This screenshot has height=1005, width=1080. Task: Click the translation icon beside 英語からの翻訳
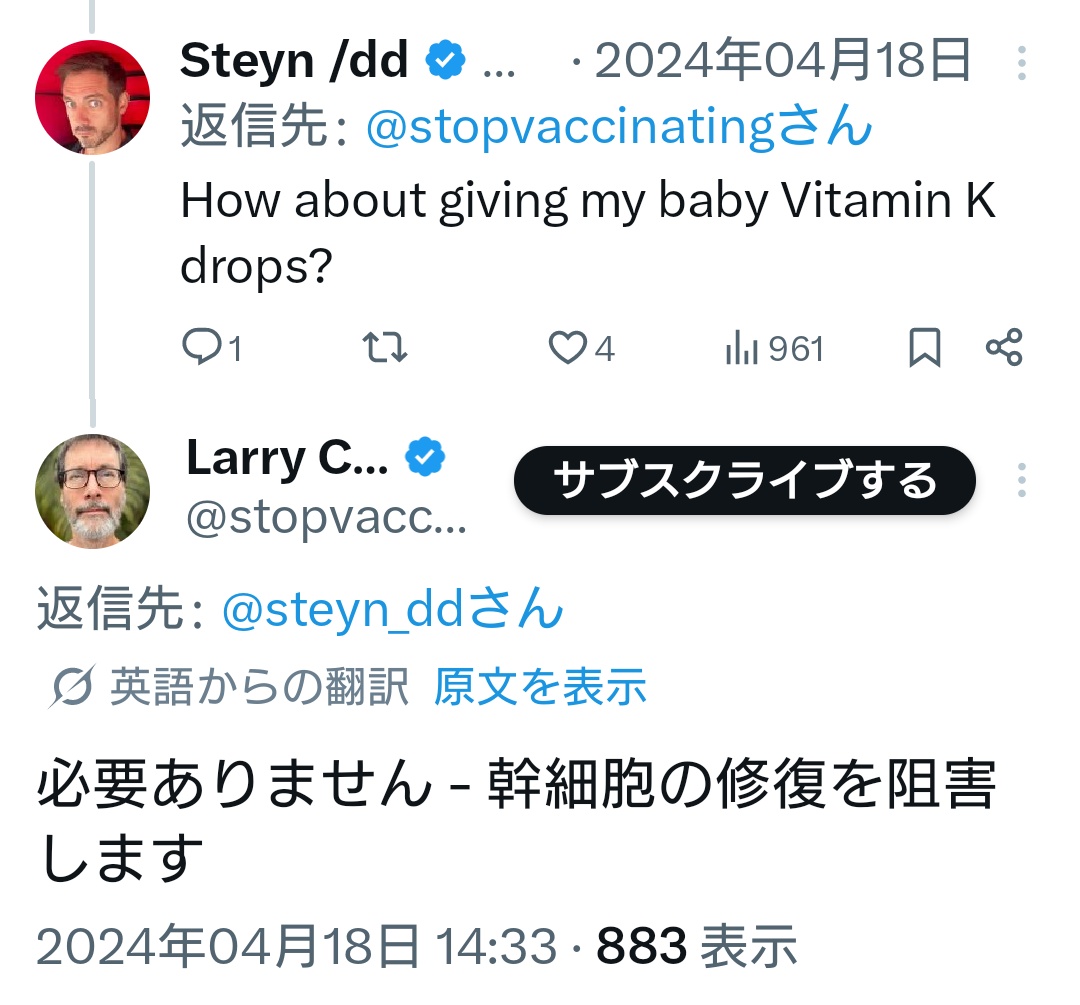coord(71,687)
